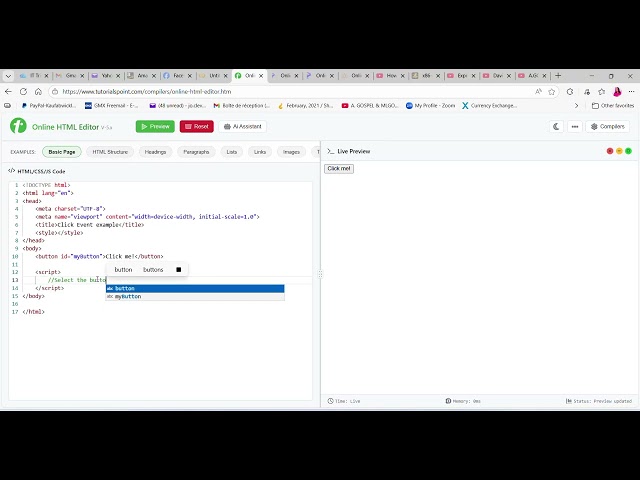Toggle dark mode with the moon icon
Viewport: 640px width, 480px height.
coord(557,127)
